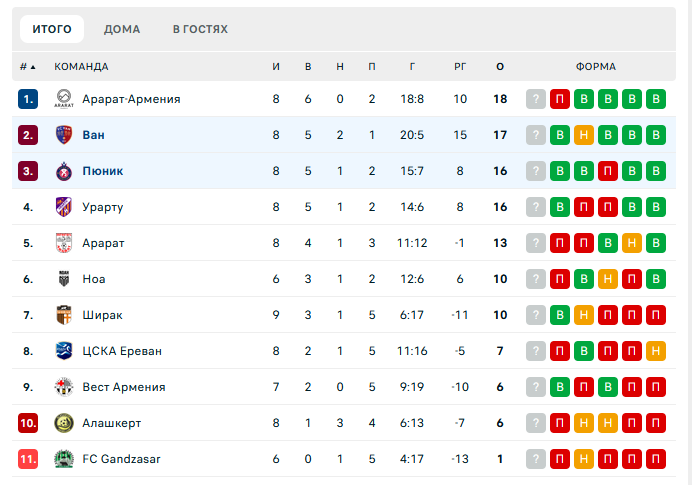Open the В ГОСТЯХ tab
Viewport: 692px width, 485px height.
coord(200,29)
